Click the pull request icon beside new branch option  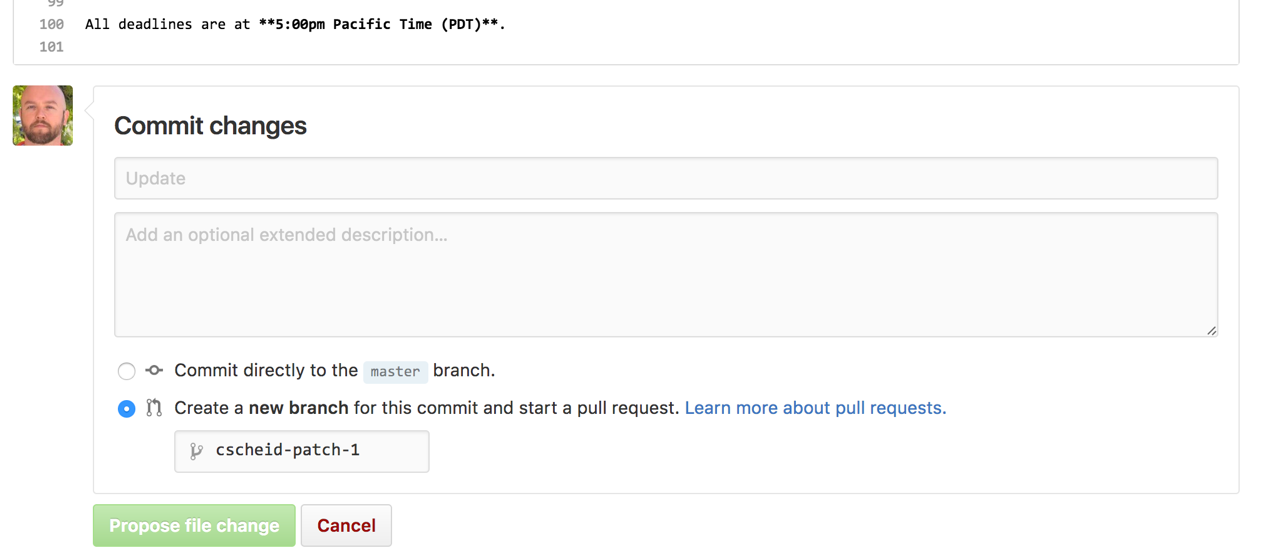(x=154, y=408)
